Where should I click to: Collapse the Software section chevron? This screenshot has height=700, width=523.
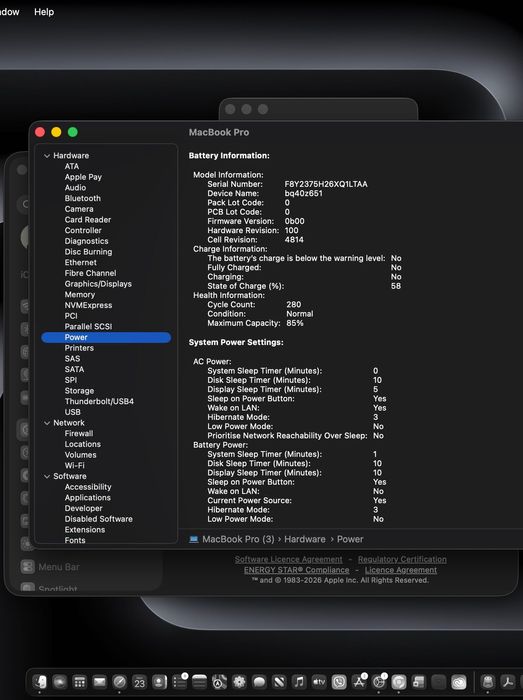[x=47, y=476]
